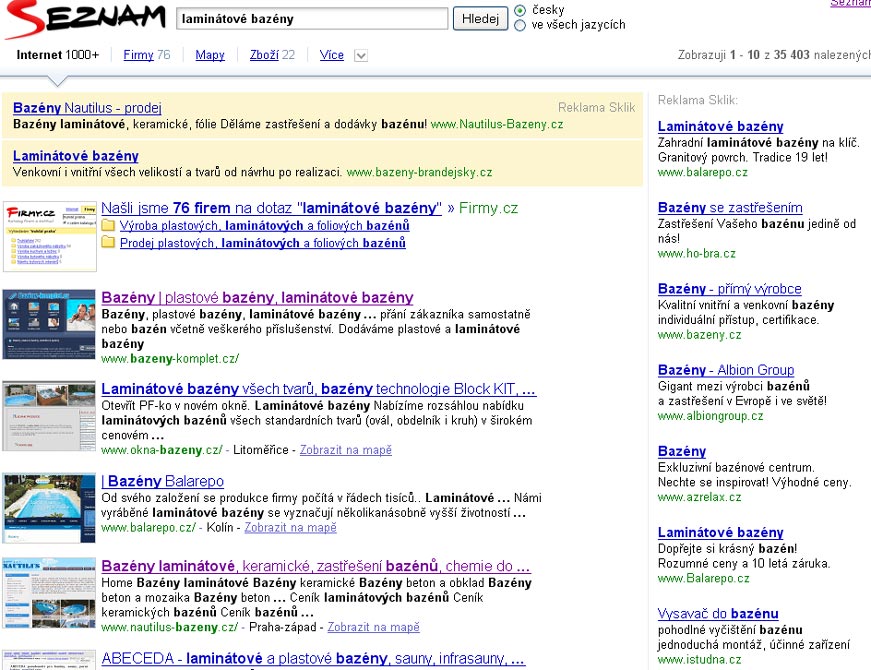Open sidebar ad 'Laminátové bazény' balarepo.cz
Viewport: 871px width, 670px height.
[720, 127]
